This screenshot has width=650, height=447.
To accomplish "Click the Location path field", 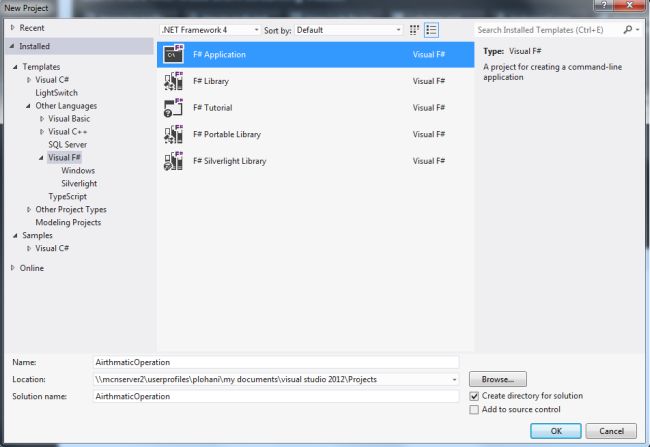I will (x=272, y=379).
